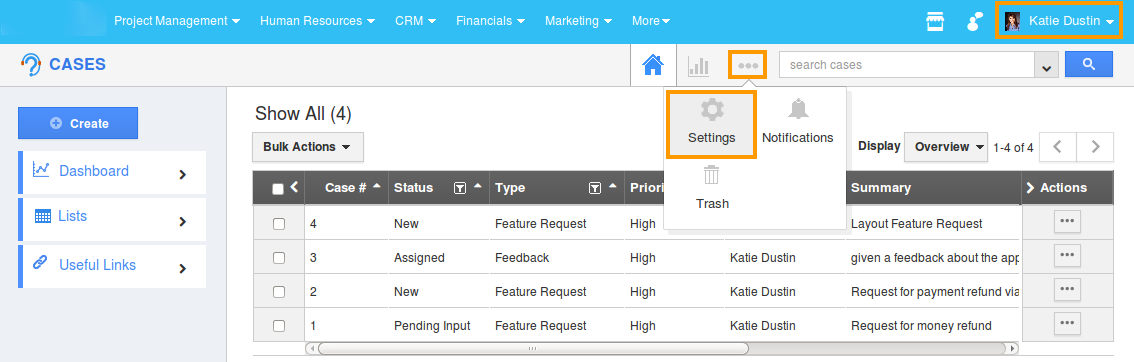1134x362 pixels.
Task: Open actions menu for case 1
Action: (1067, 323)
